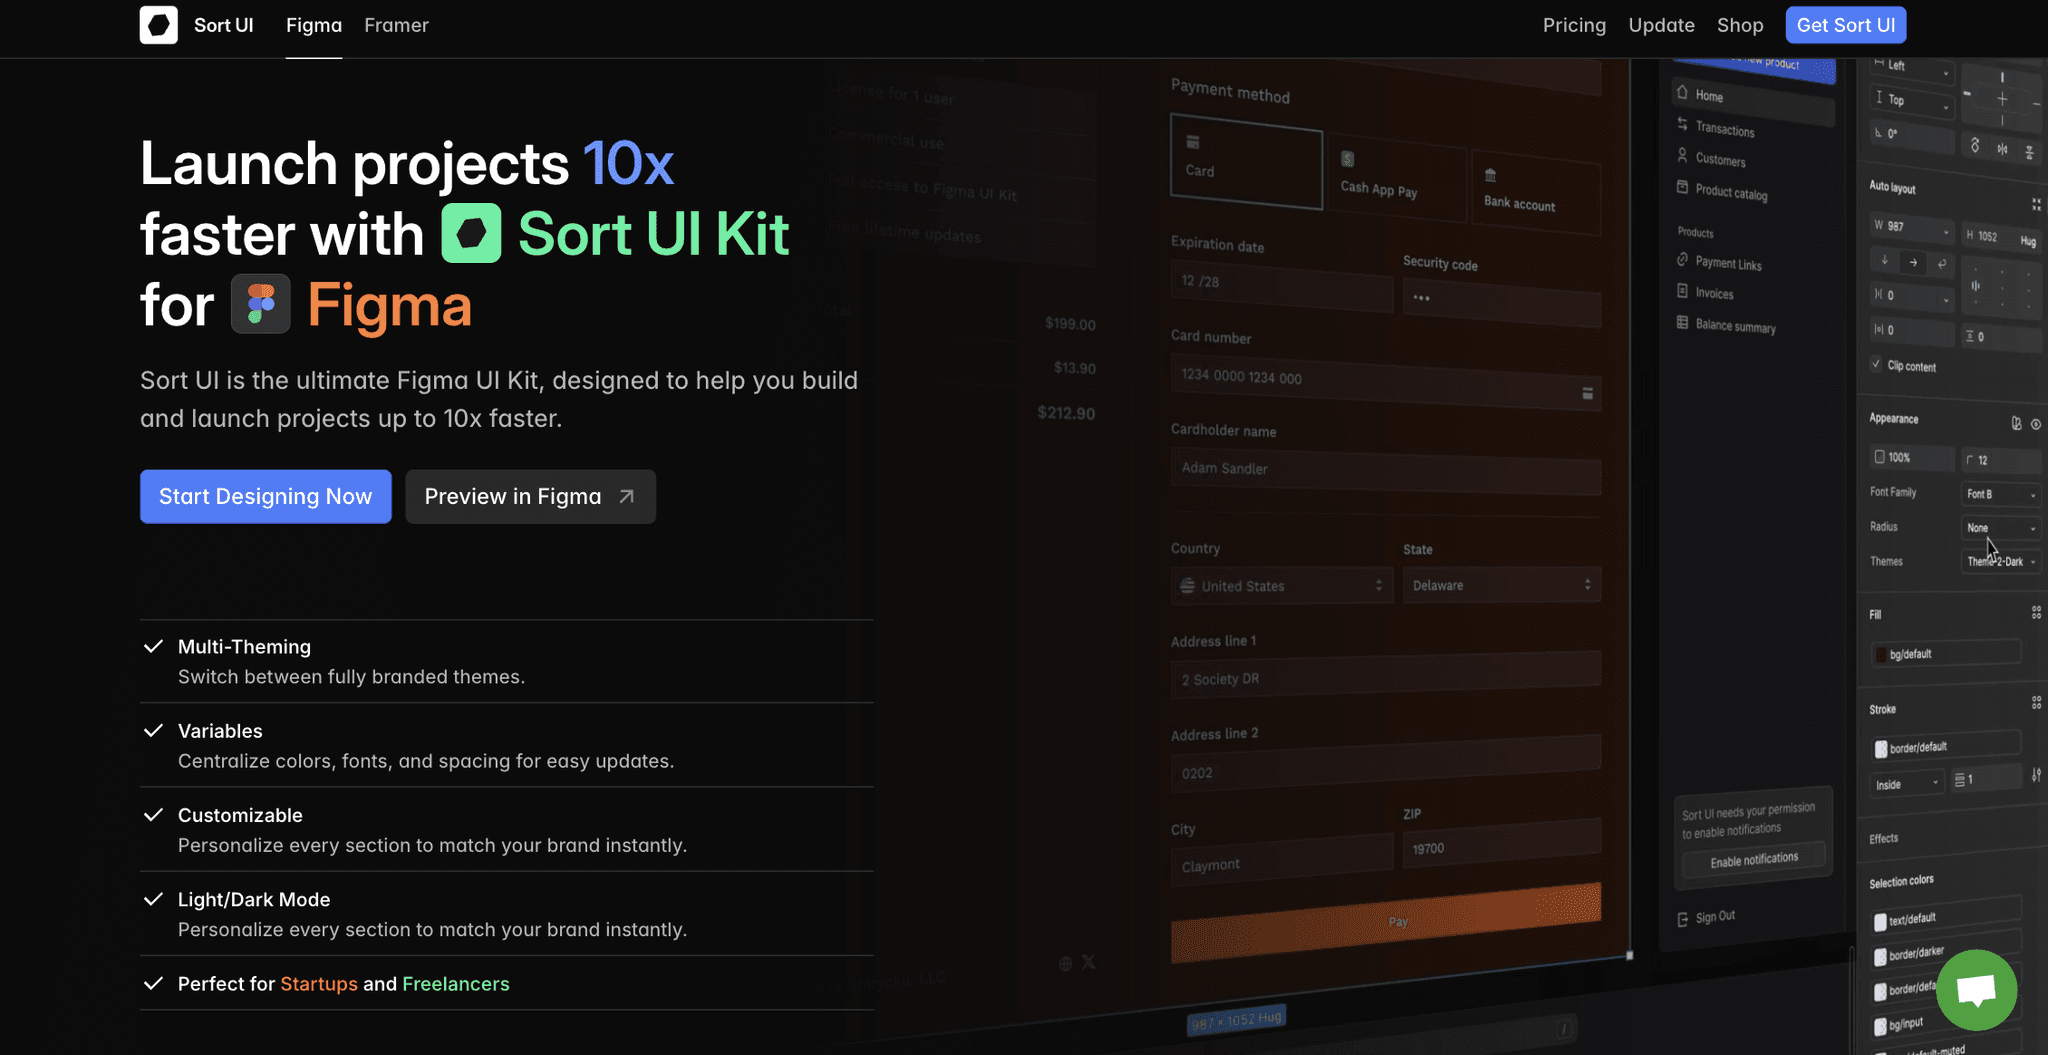
Task: Click the Invoices icon in the sidebar
Action: pyautogui.click(x=1684, y=293)
